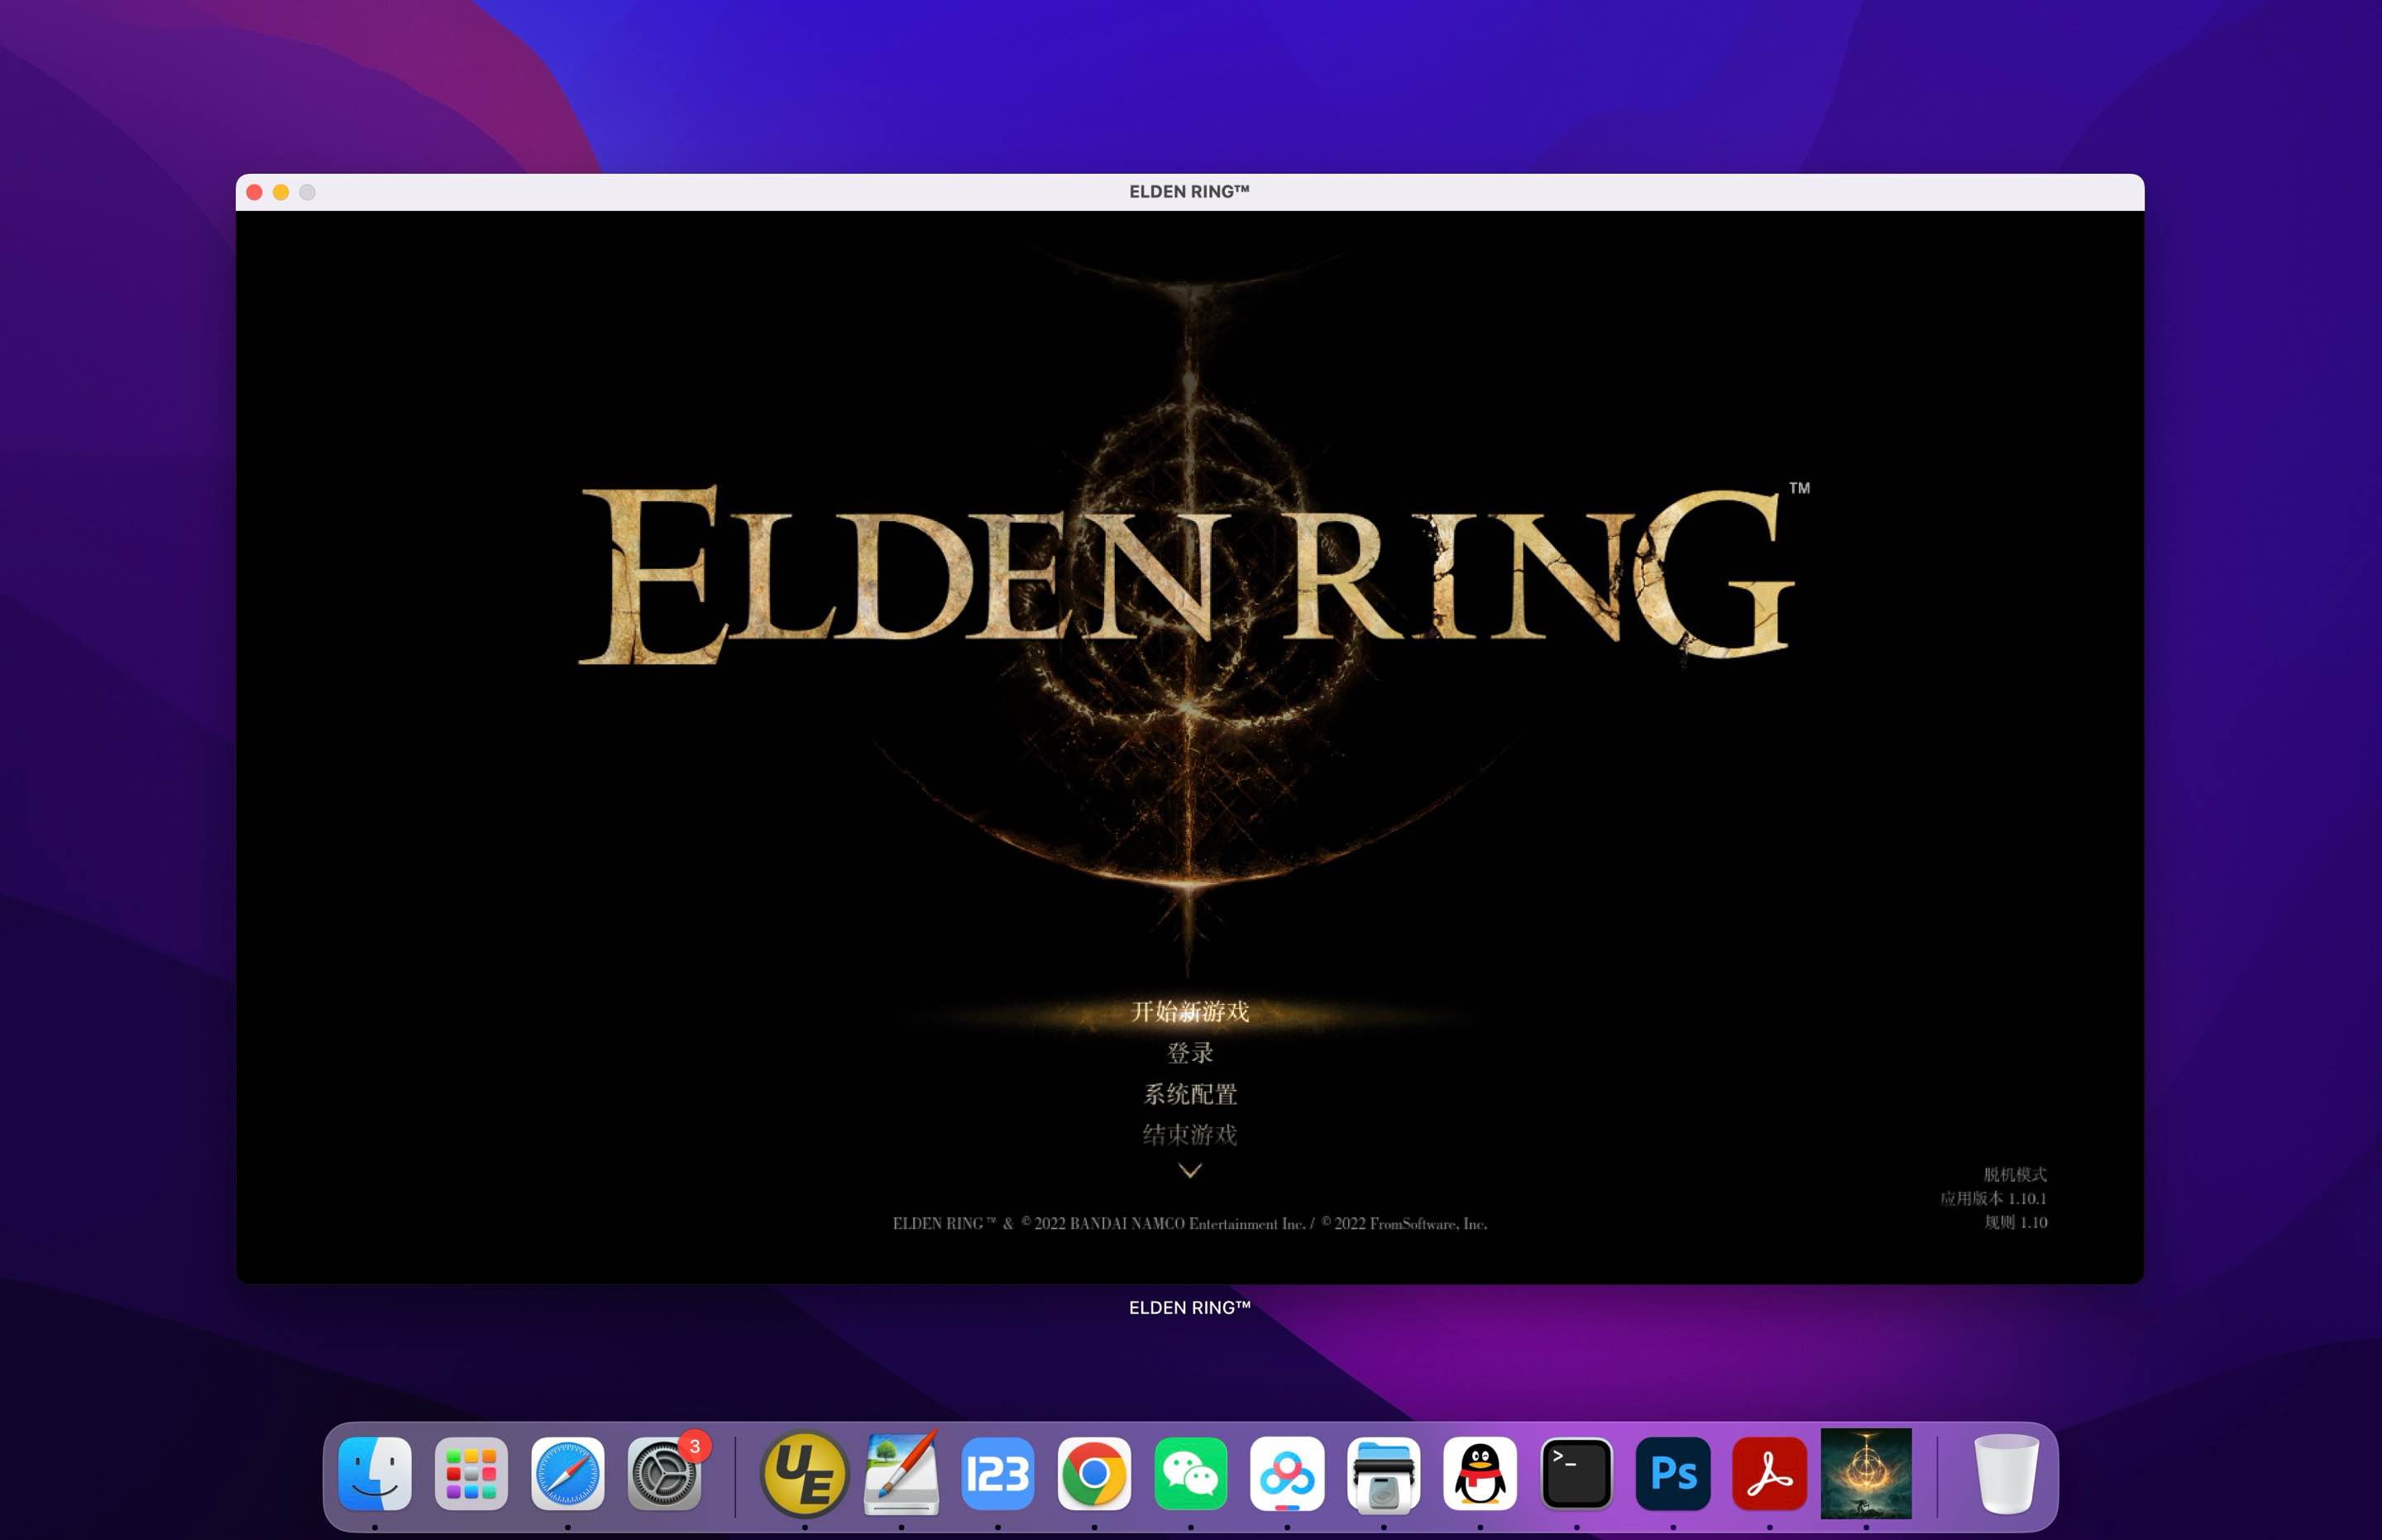The height and width of the screenshot is (1540, 2382).
Task: Close the ELDEN RING window
Action: click(255, 192)
